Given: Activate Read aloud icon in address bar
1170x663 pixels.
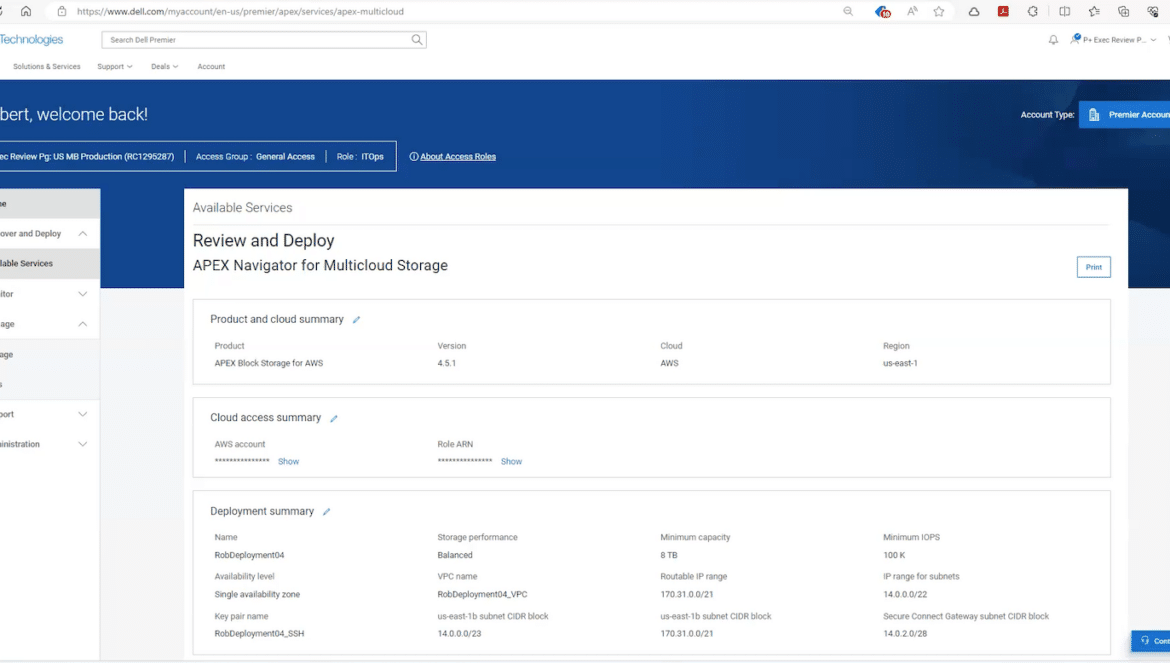Looking at the screenshot, I should tap(912, 11).
